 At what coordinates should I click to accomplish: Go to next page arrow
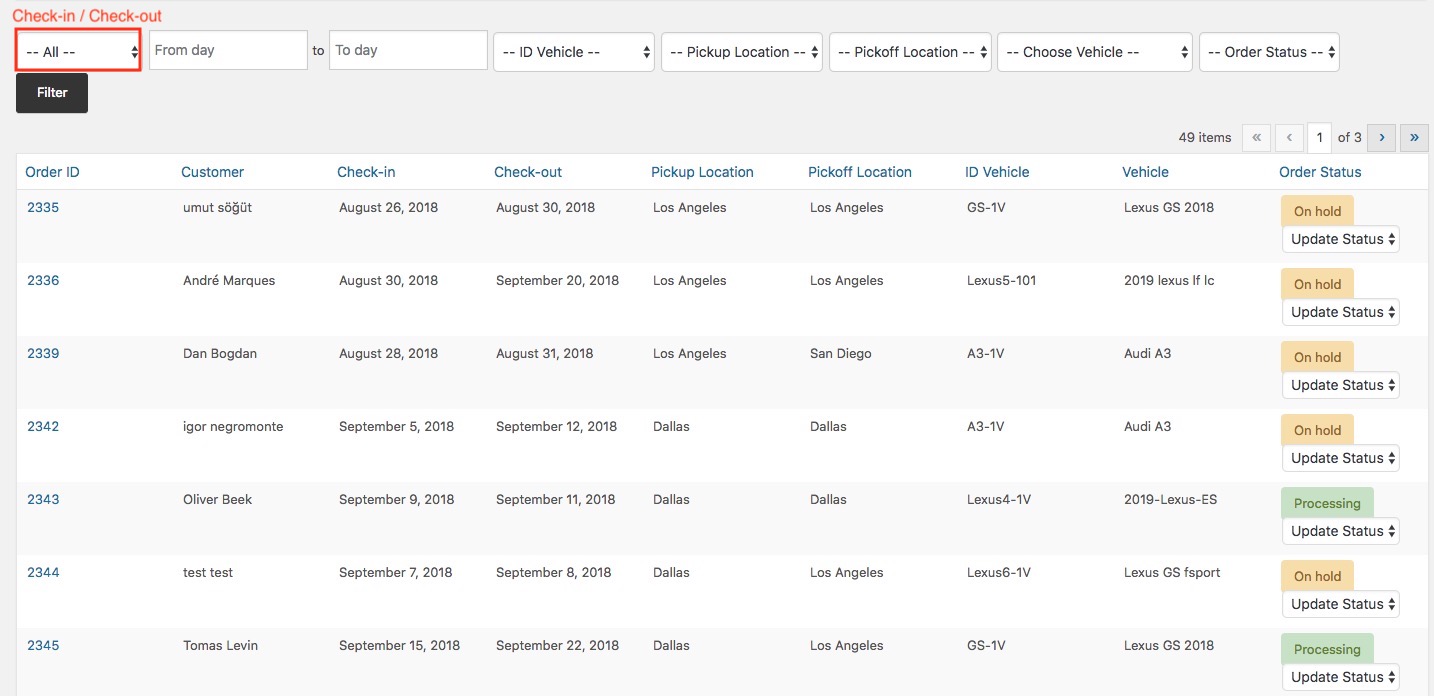[x=1381, y=137]
